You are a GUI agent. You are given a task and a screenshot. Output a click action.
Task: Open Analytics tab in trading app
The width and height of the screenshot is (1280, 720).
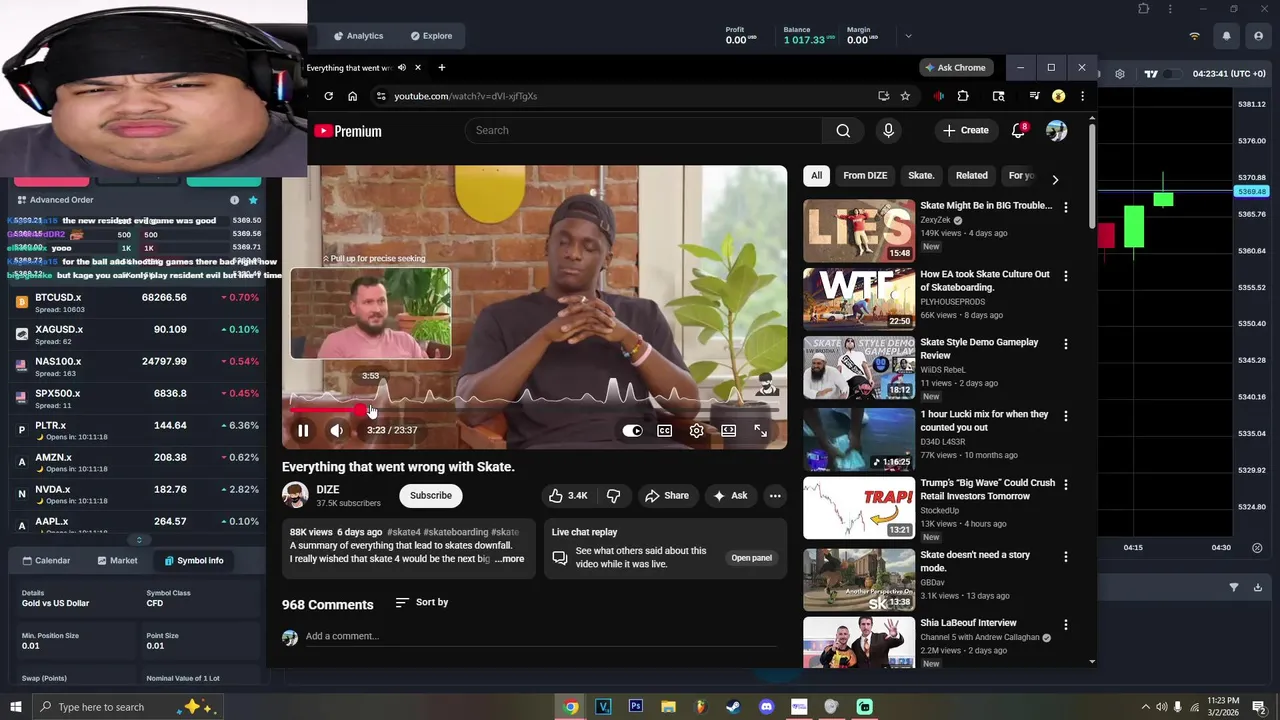(x=356, y=36)
